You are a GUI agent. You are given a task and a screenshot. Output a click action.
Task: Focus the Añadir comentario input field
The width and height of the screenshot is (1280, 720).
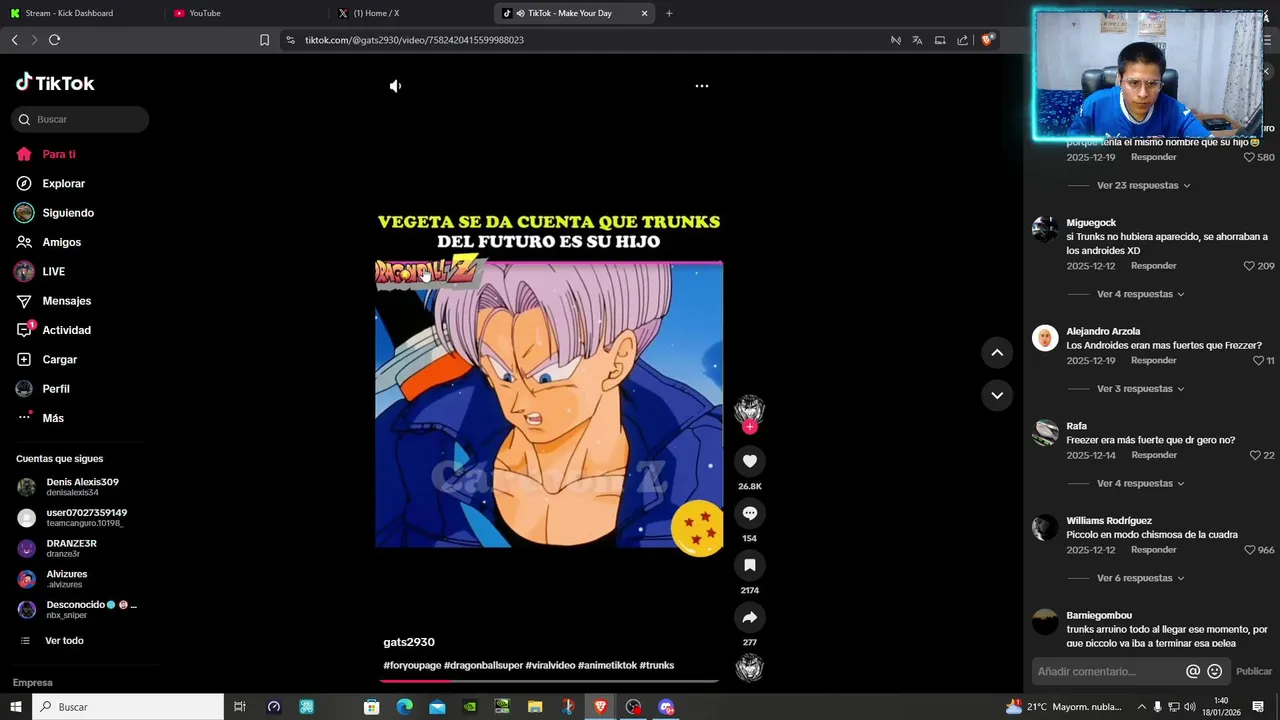tap(1105, 672)
